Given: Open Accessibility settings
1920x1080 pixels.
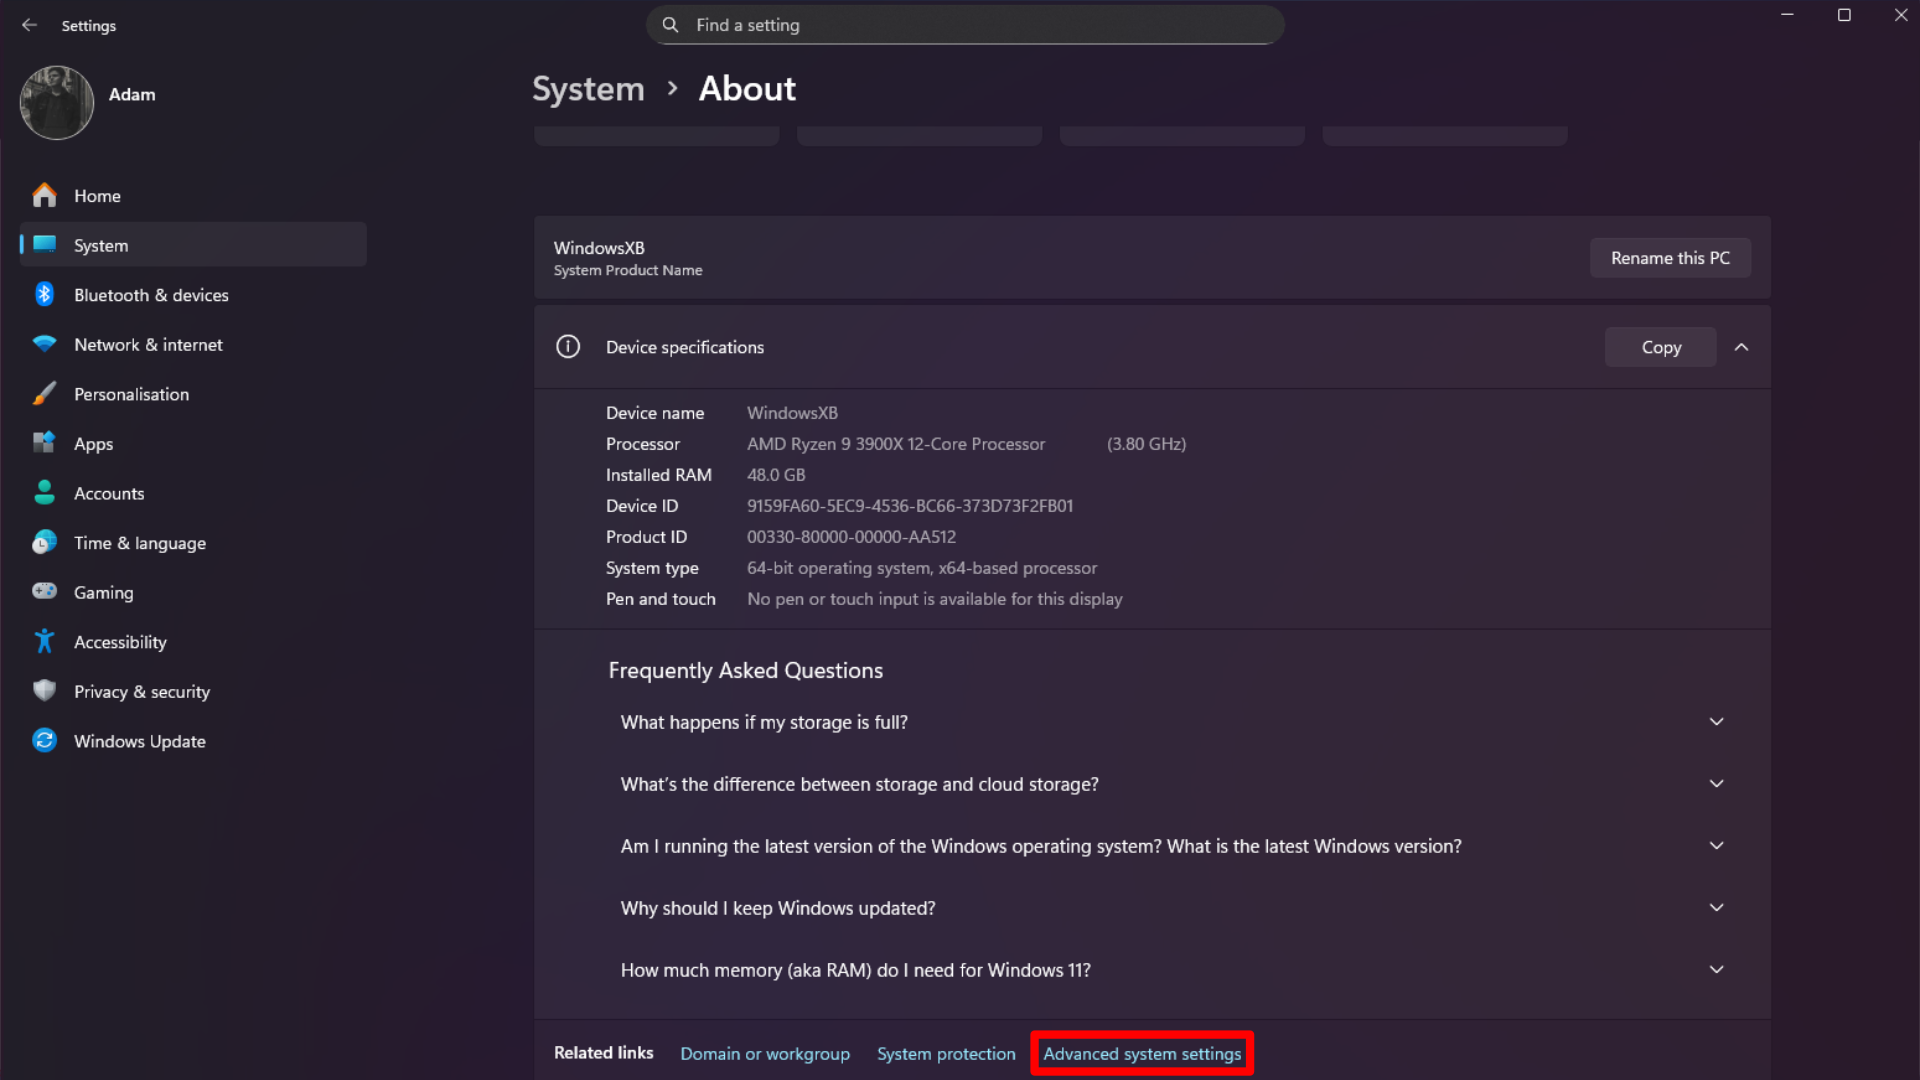Looking at the screenshot, I should click(120, 641).
